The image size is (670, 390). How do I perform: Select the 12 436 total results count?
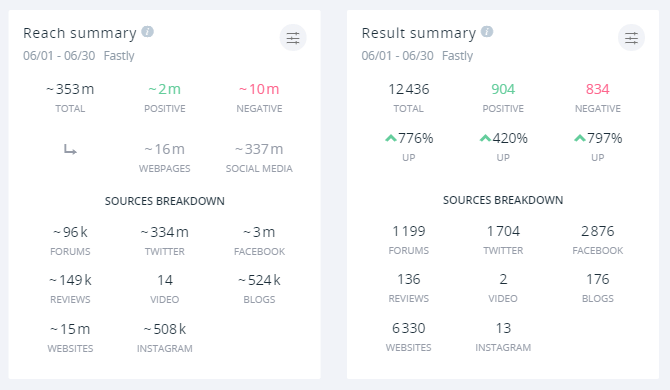pyautogui.click(x=408, y=89)
